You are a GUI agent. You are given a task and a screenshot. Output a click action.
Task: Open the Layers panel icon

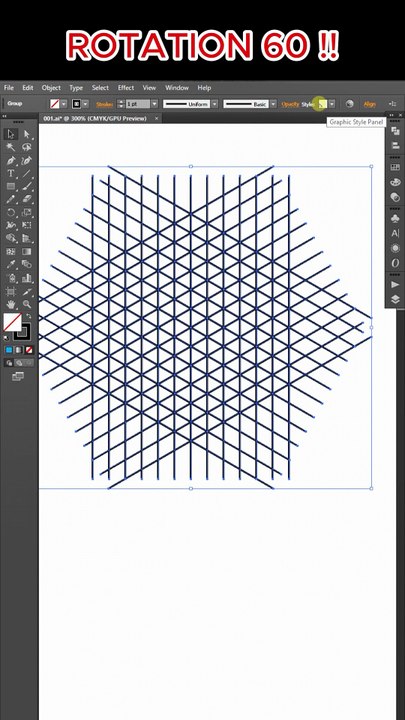pyautogui.click(x=395, y=299)
